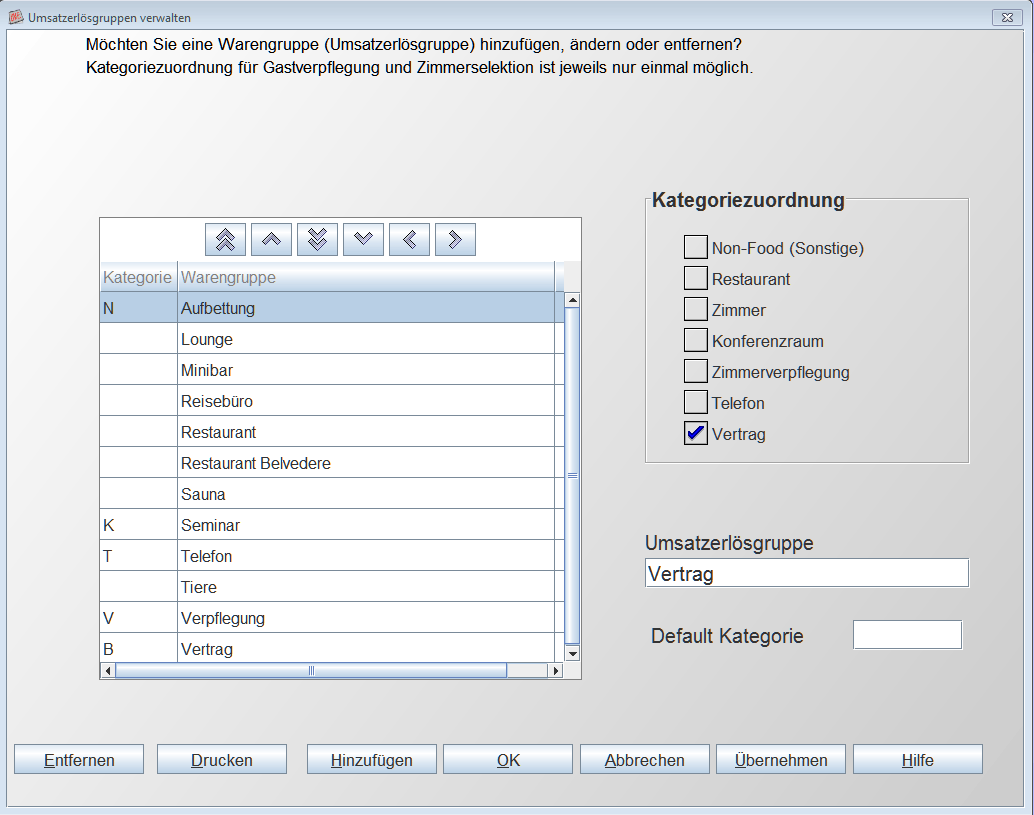Enable the Non-Food (Sonstige) checkbox
Image resolution: width=1034 pixels, height=815 pixels.
[696, 247]
